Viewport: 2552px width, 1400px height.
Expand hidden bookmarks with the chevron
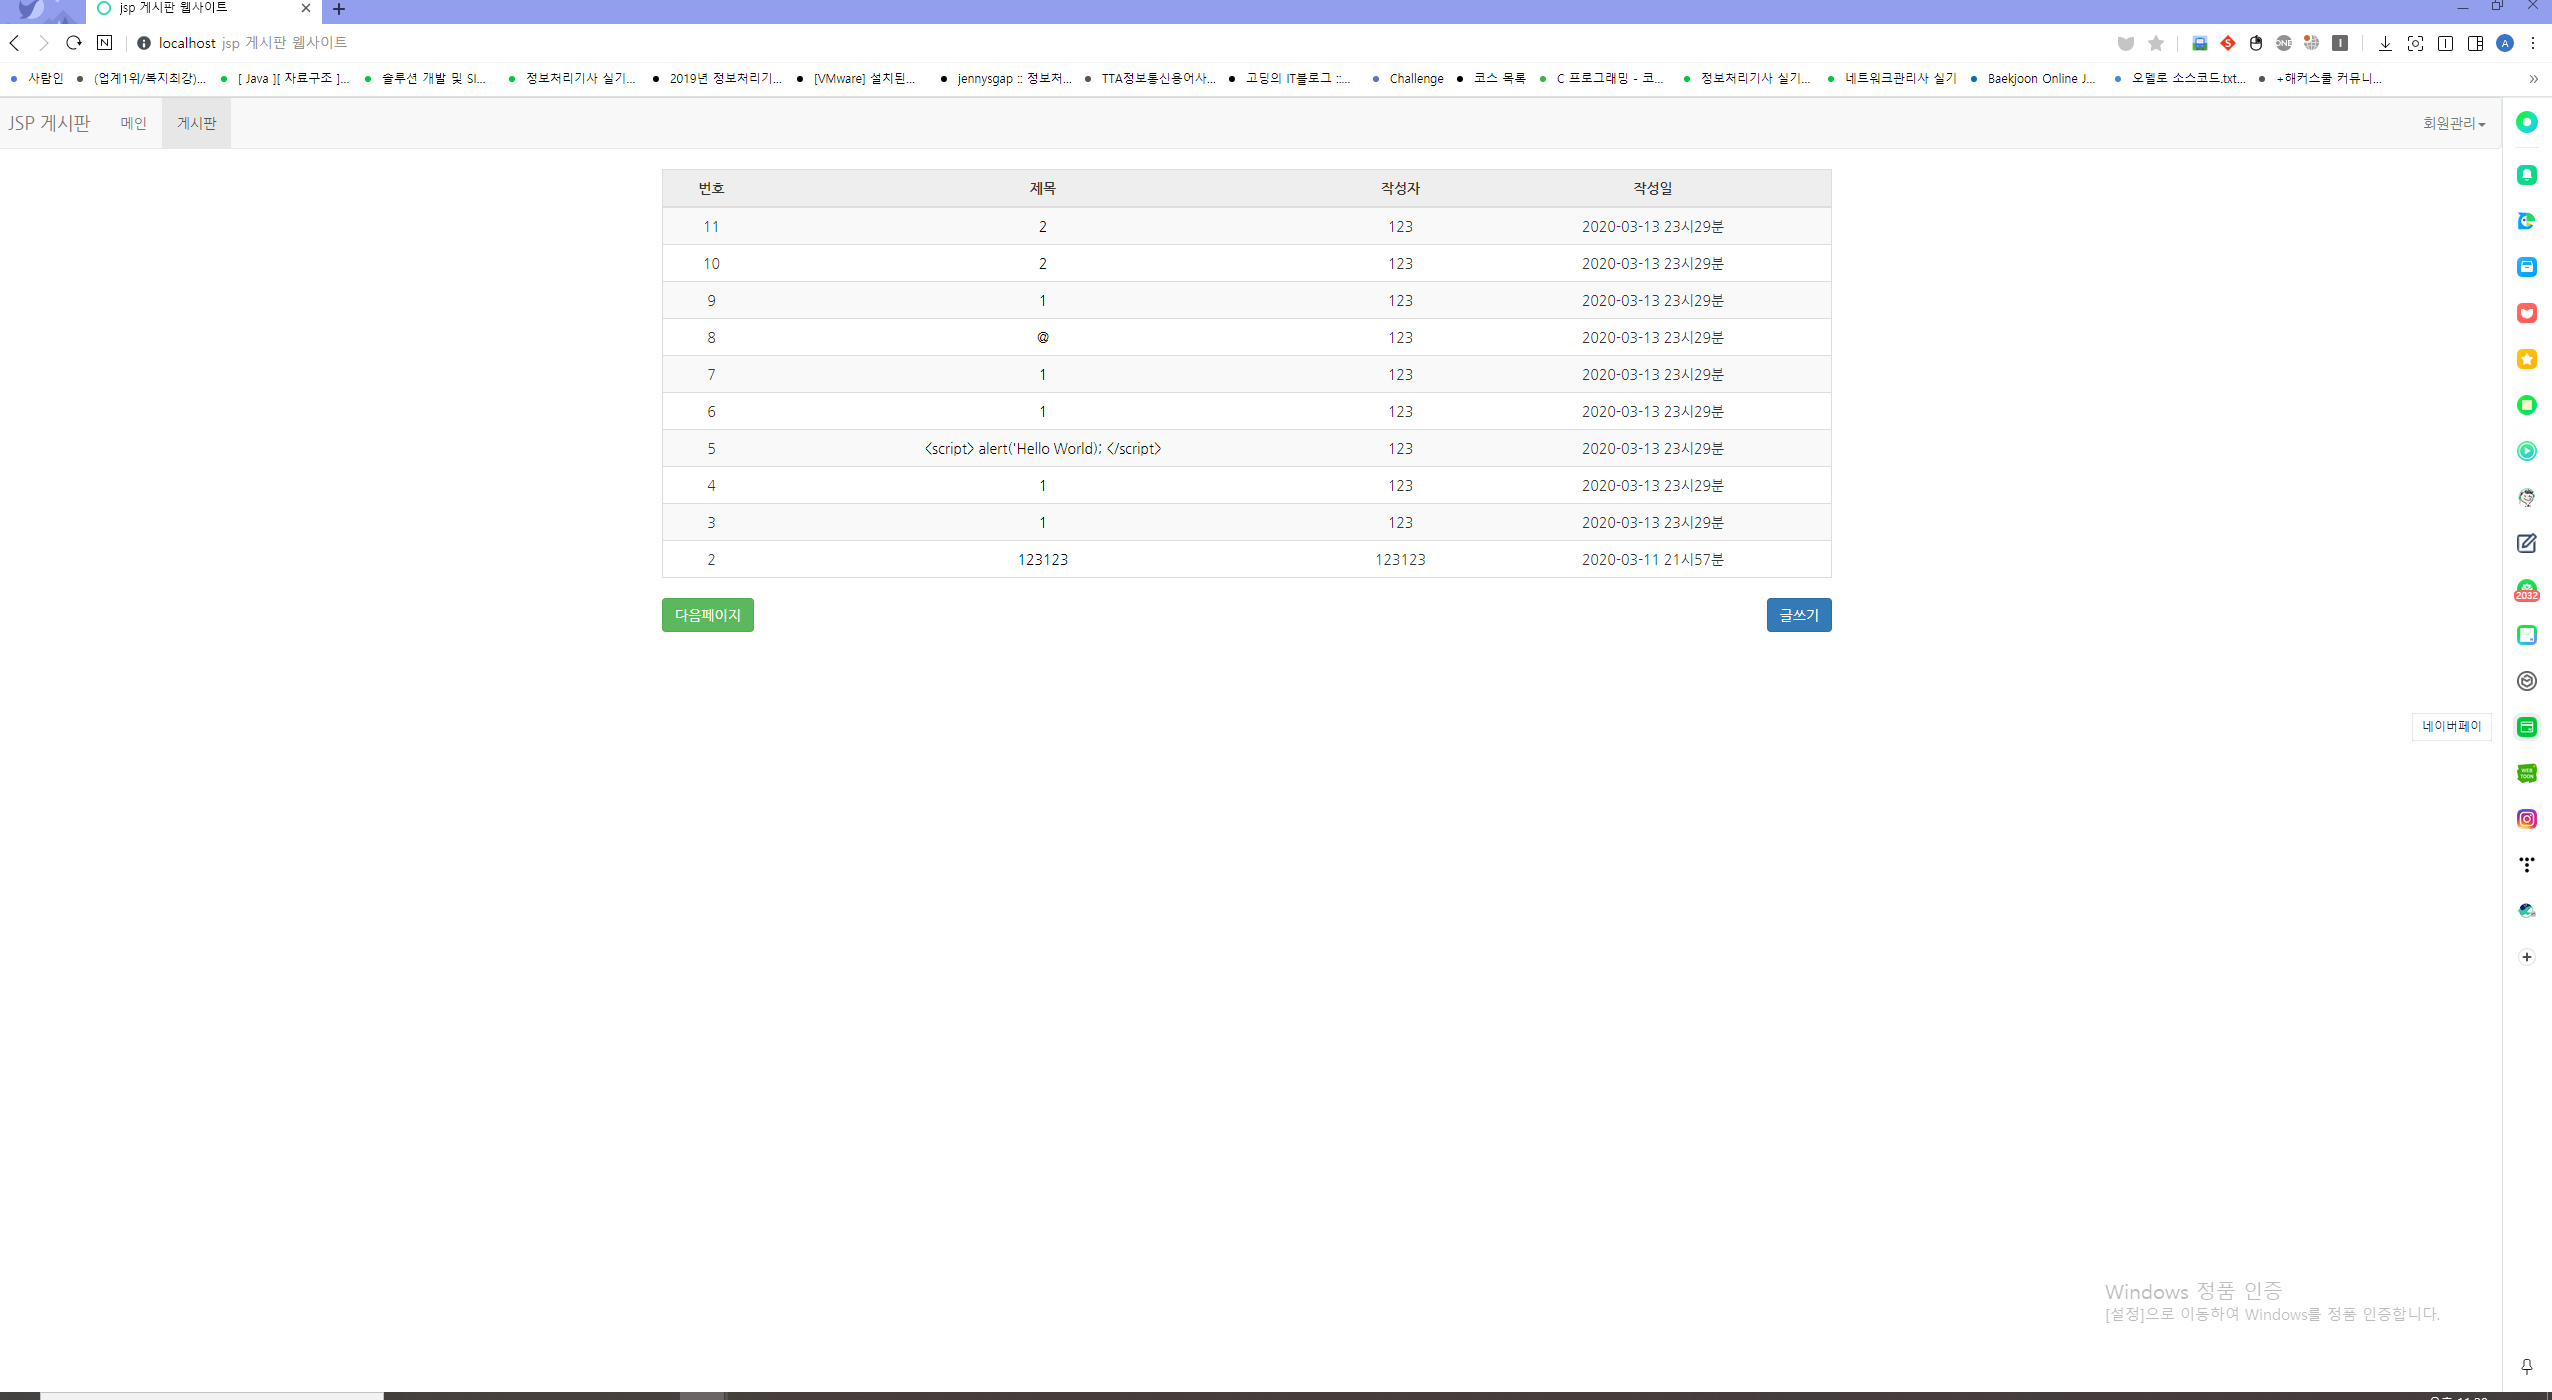tap(2533, 79)
